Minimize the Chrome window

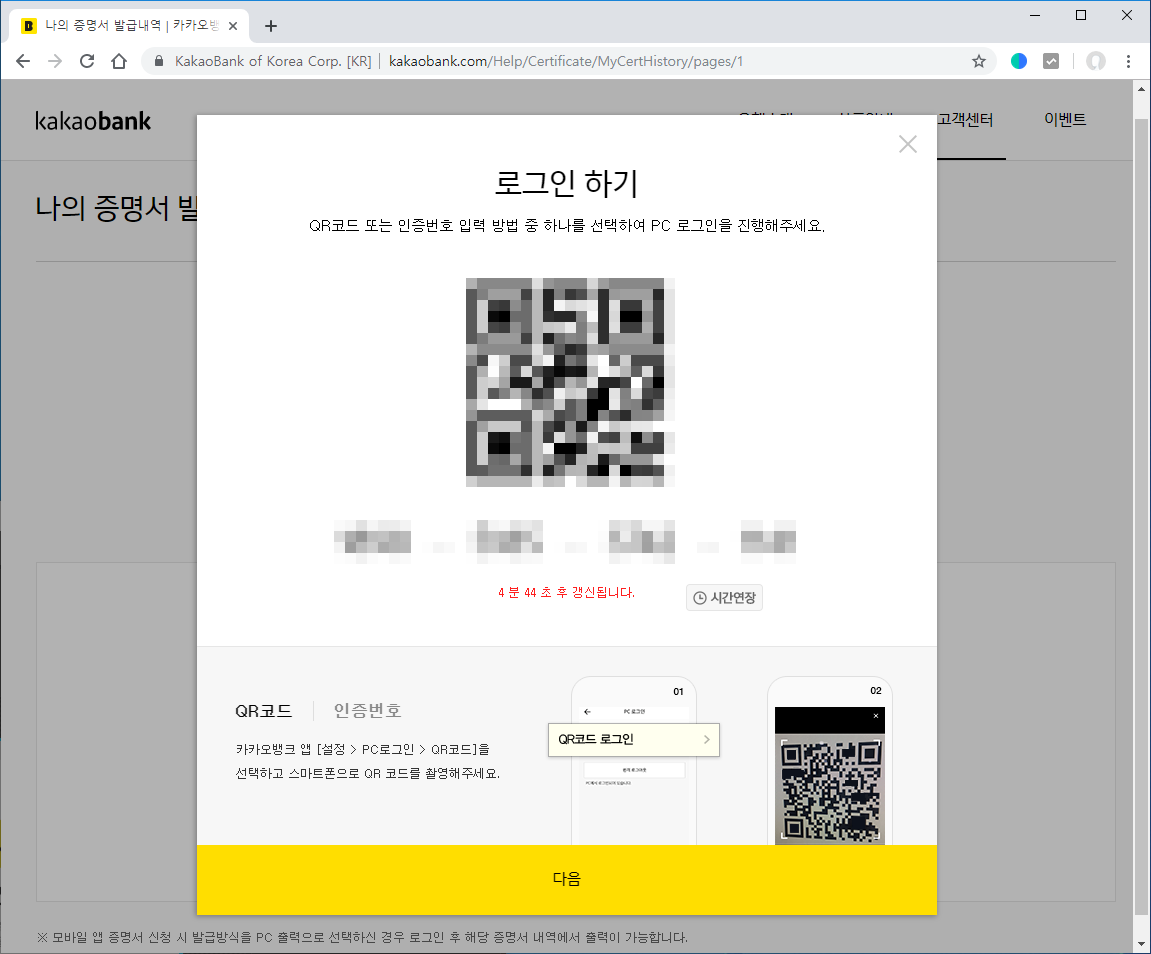point(1035,15)
